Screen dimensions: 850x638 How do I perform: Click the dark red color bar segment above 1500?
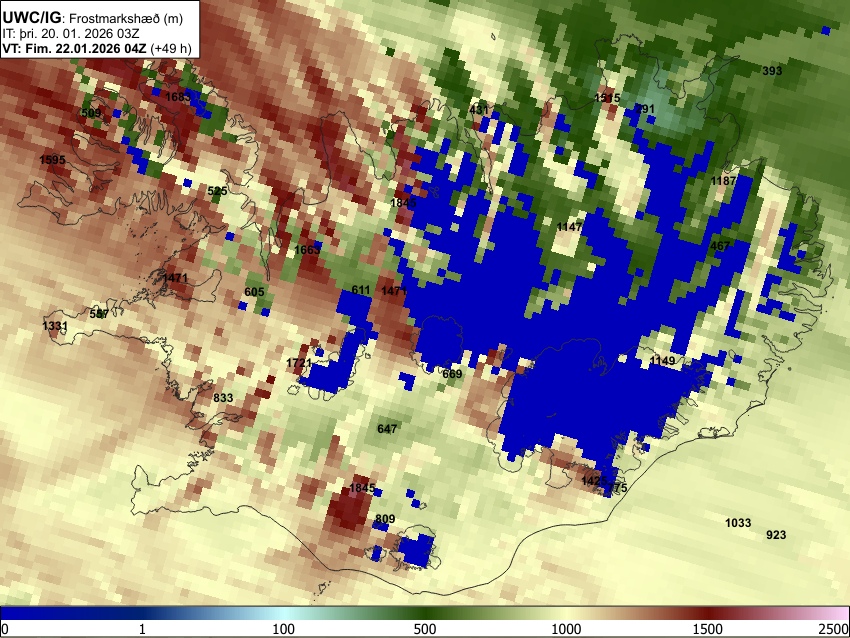(708, 613)
